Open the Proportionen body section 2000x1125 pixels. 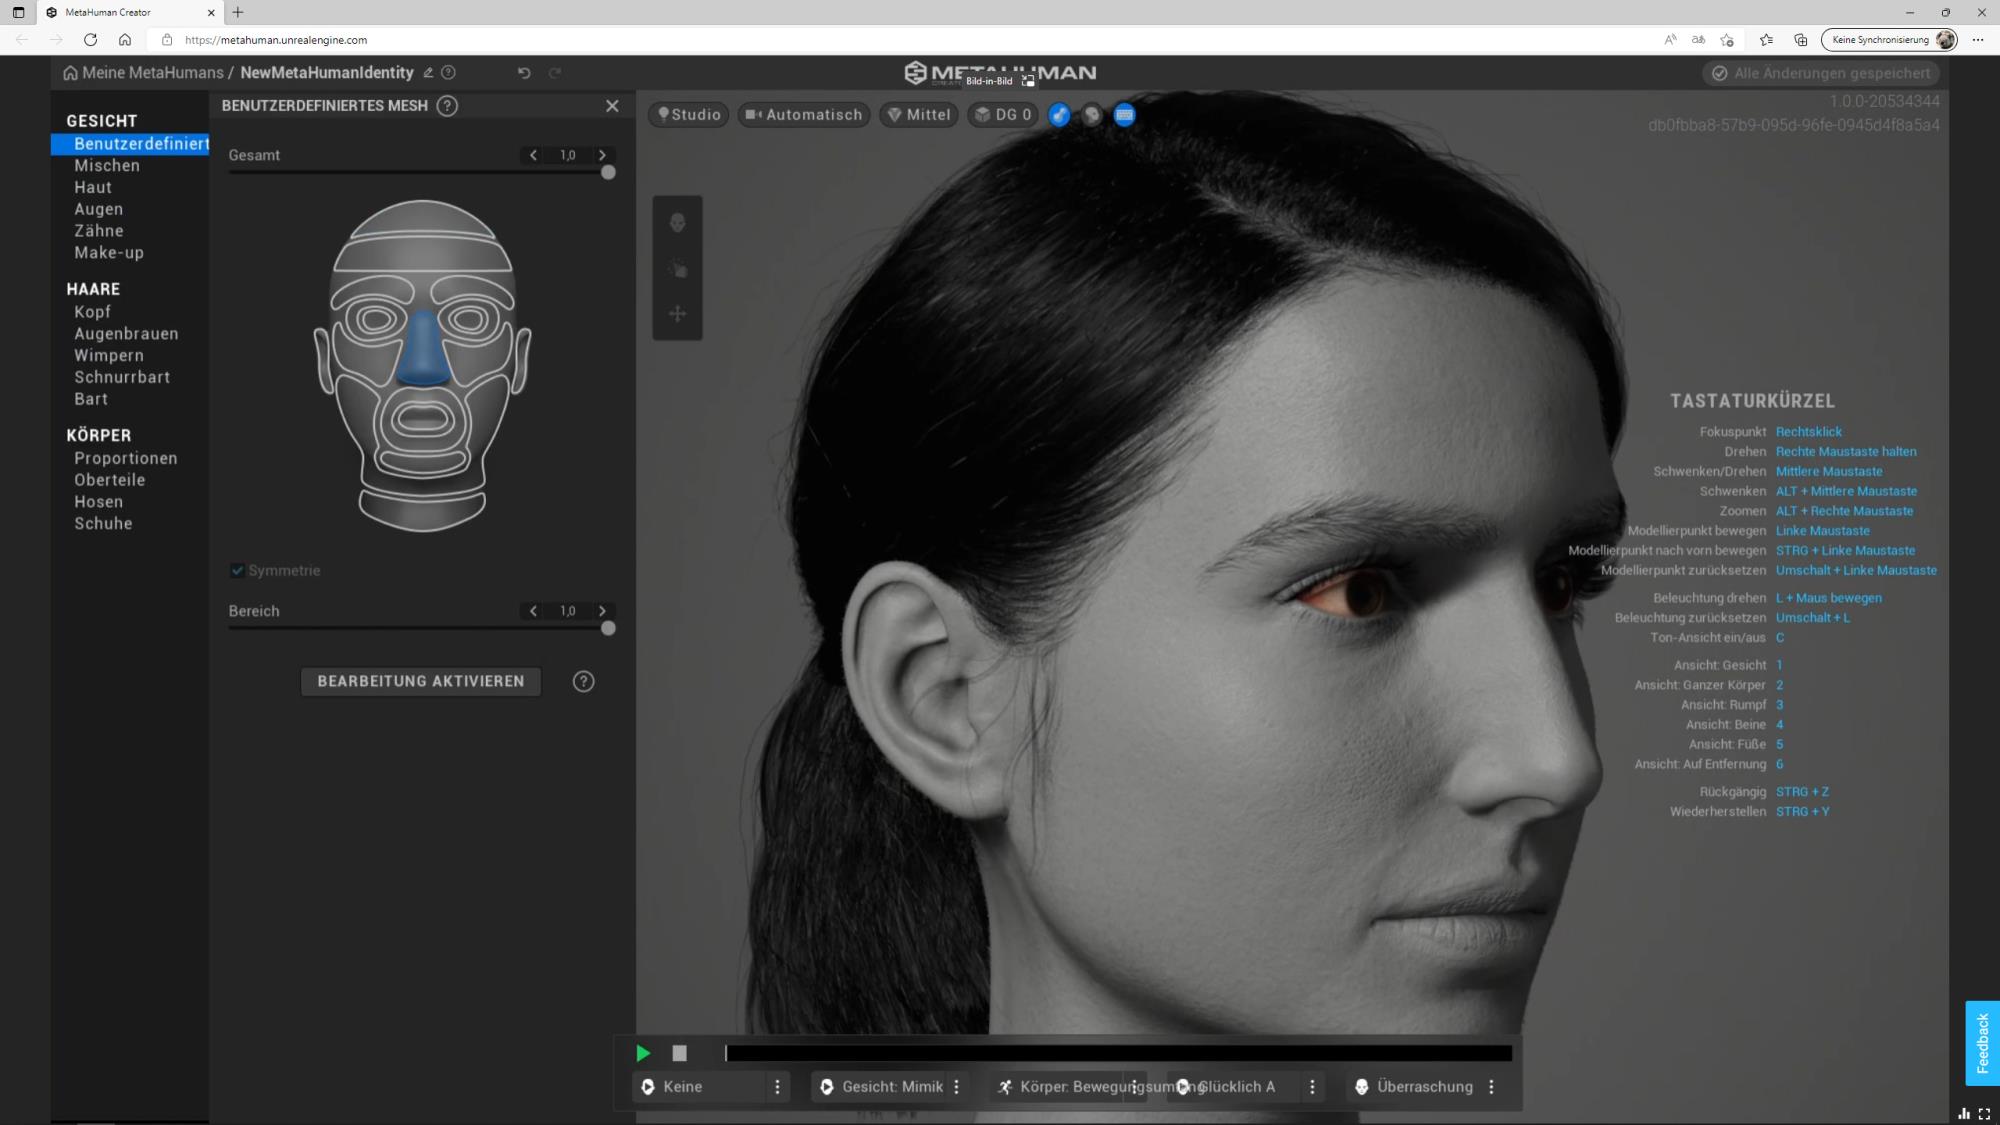click(x=126, y=458)
